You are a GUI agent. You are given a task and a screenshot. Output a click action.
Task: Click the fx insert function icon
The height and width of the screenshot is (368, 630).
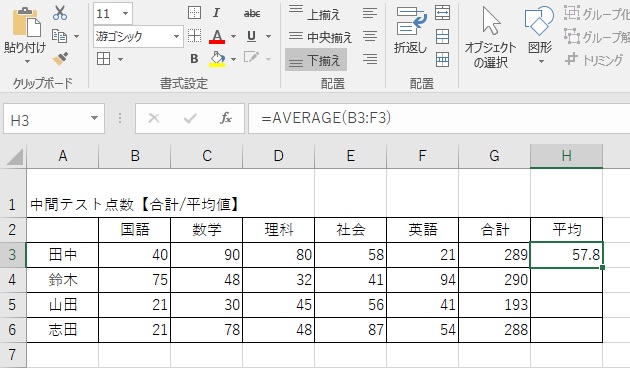[x=226, y=118]
